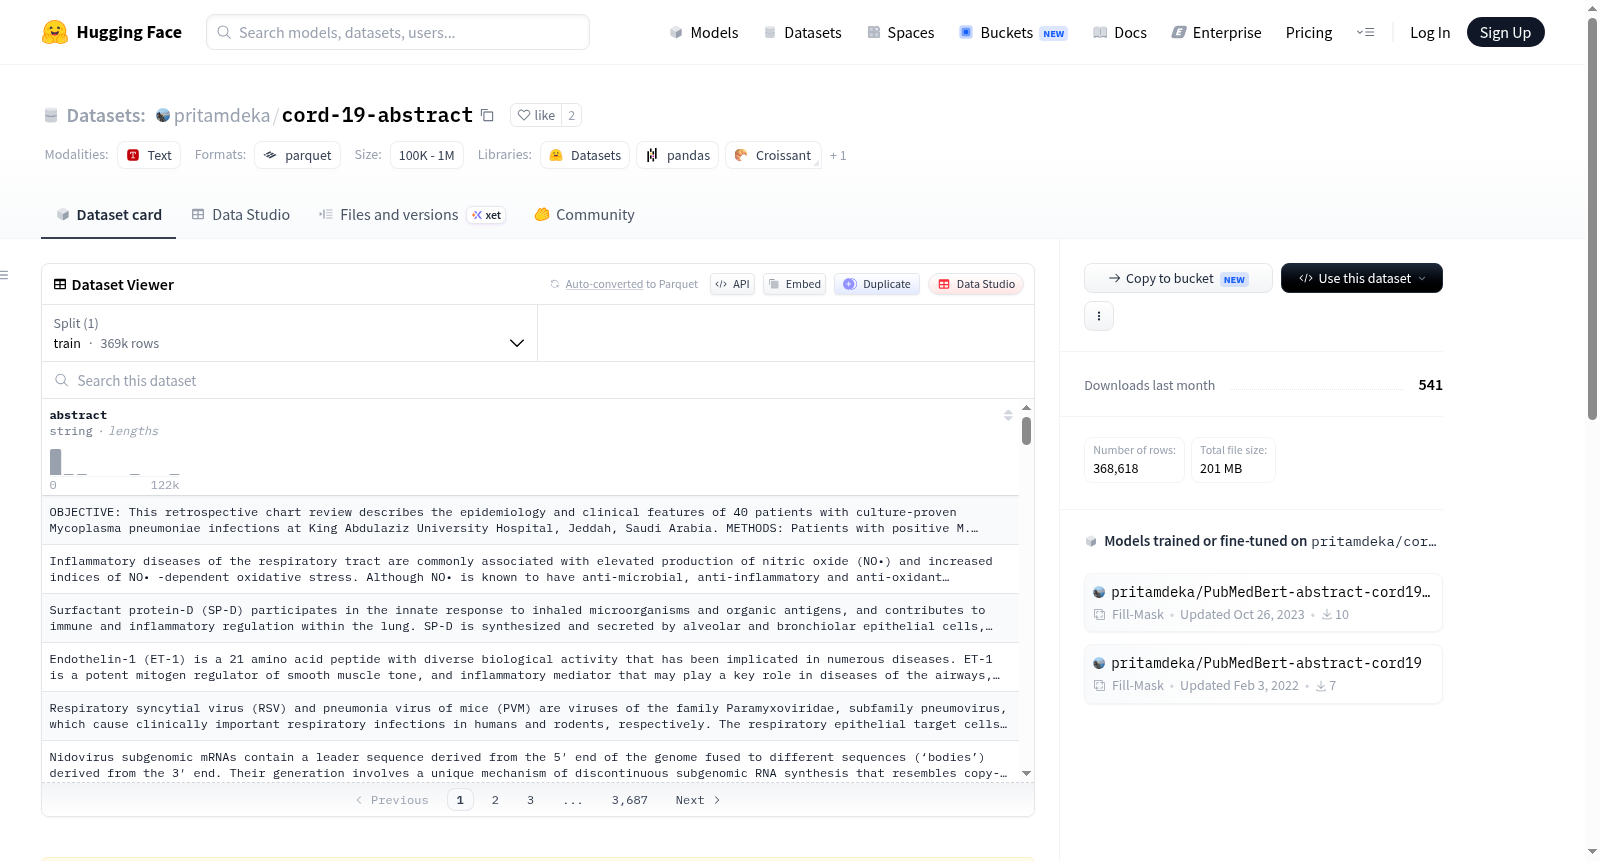Screen dimensions: 1600x861
Task: Click the abstract lengths histogram bar
Action: pos(56,461)
